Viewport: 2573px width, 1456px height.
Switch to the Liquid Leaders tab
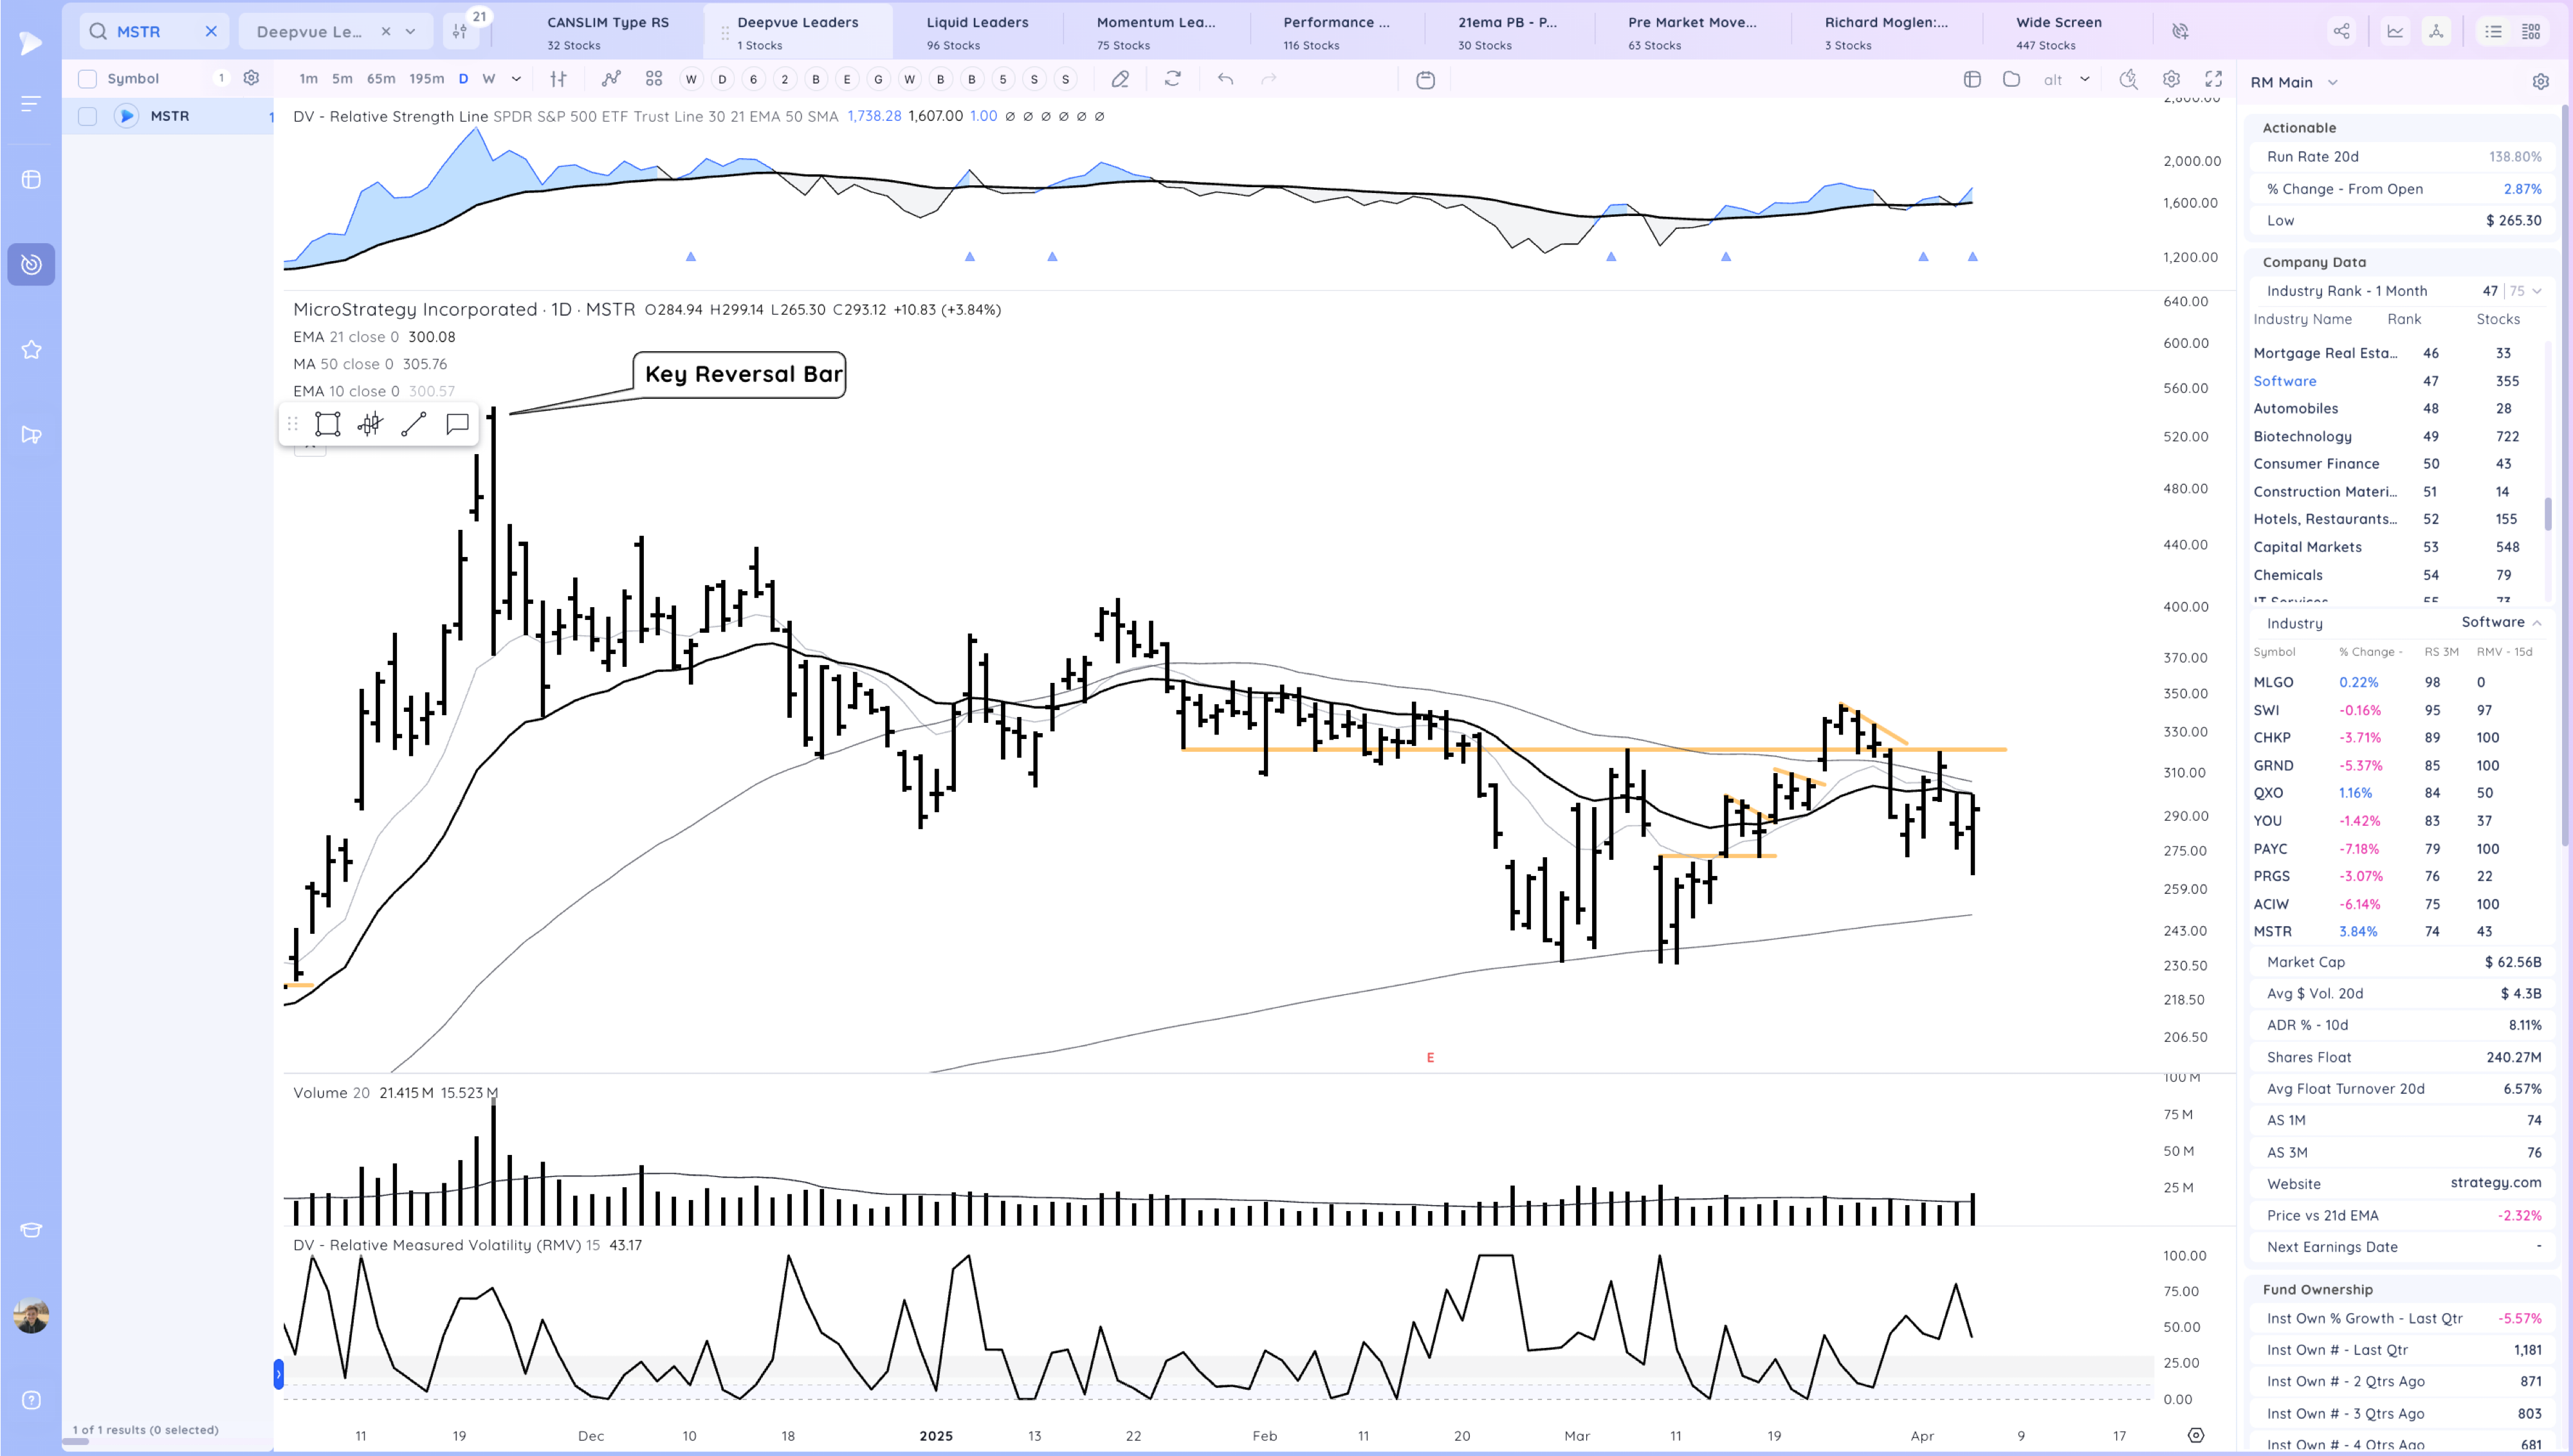(x=977, y=32)
